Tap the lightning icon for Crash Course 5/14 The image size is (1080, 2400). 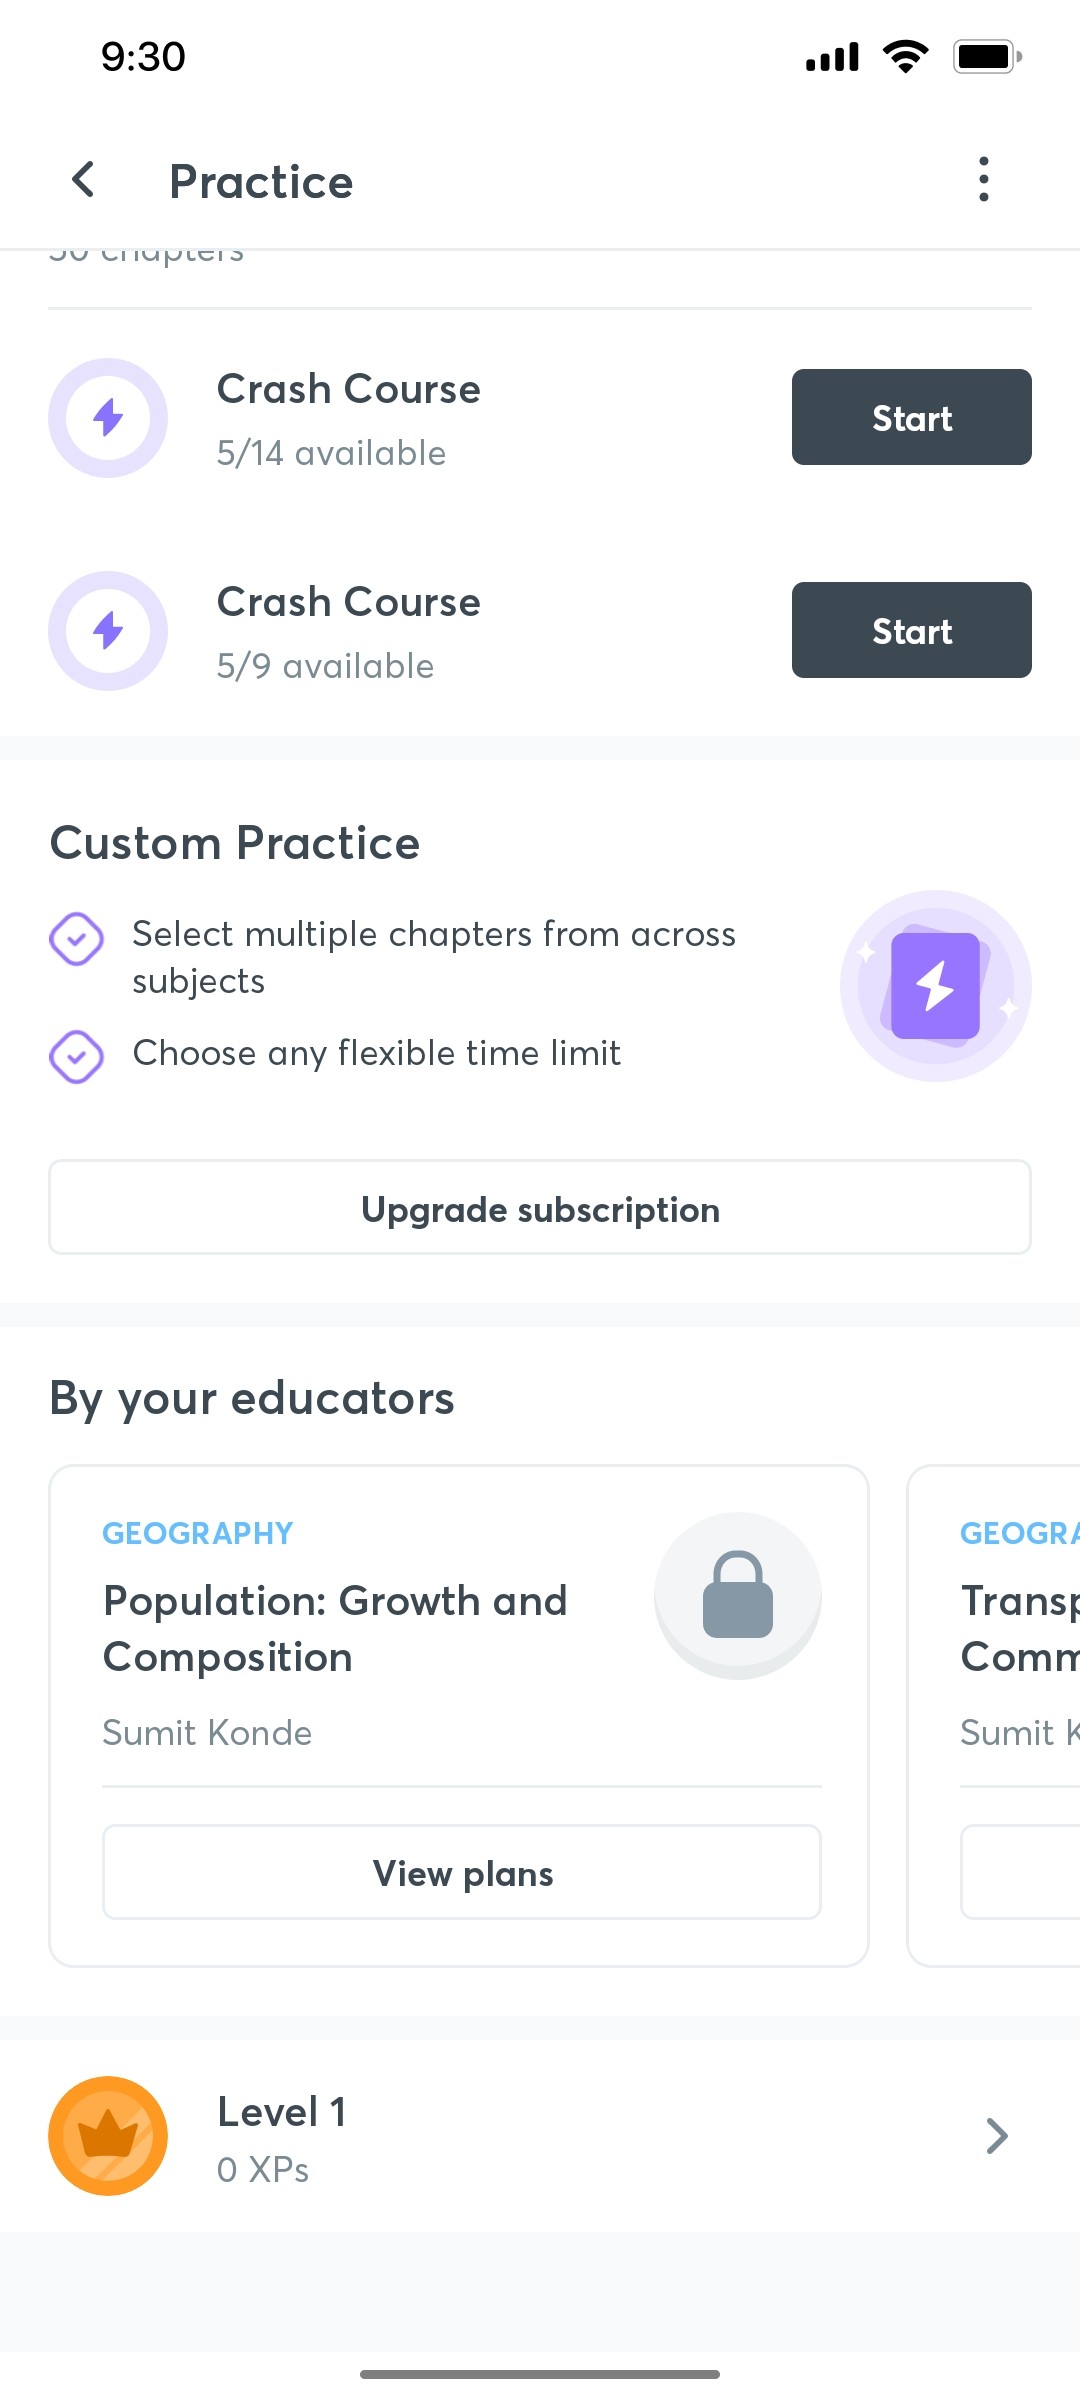107,417
